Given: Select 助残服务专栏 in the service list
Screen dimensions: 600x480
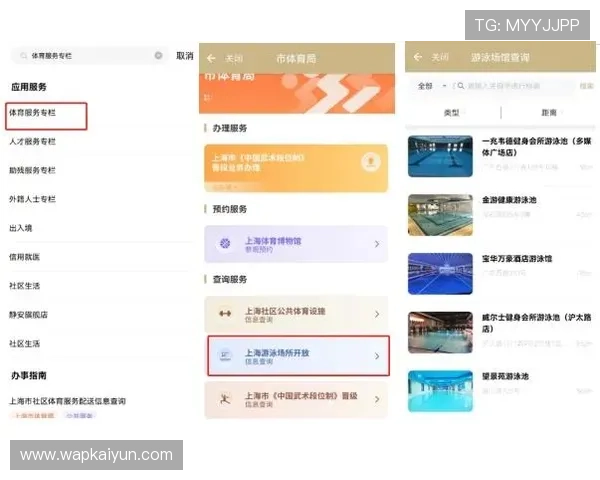Looking at the screenshot, I should click(x=33, y=170).
